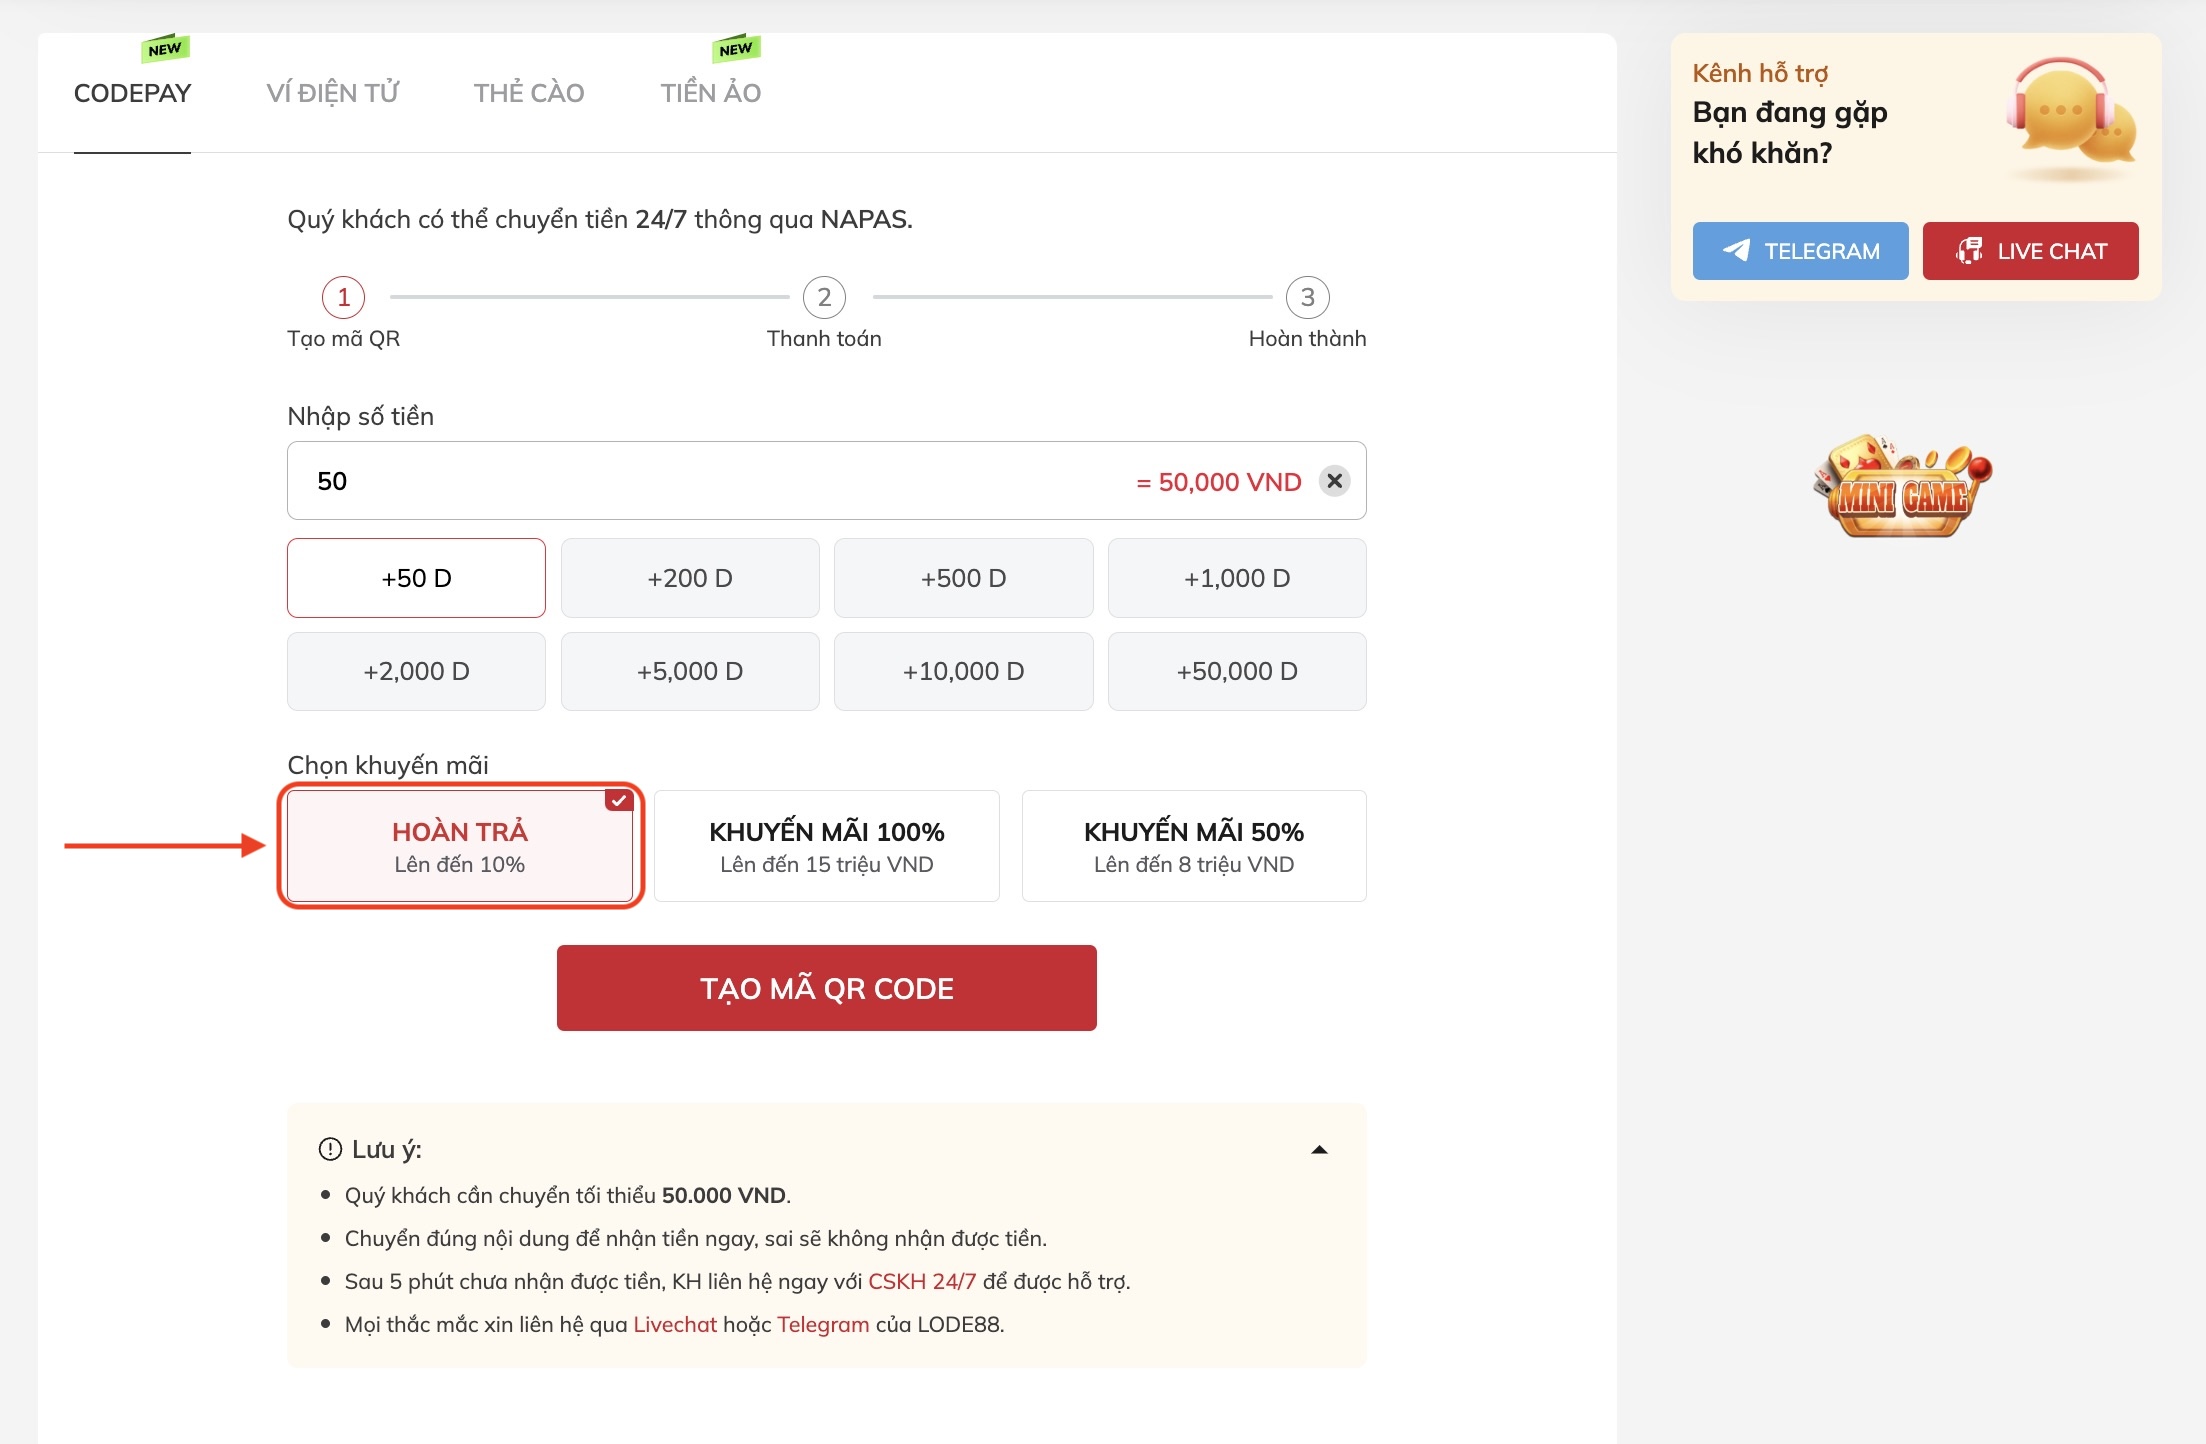2206x1444 pixels.
Task: Click step 2 circle Thanh toán
Action: click(x=824, y=297)
